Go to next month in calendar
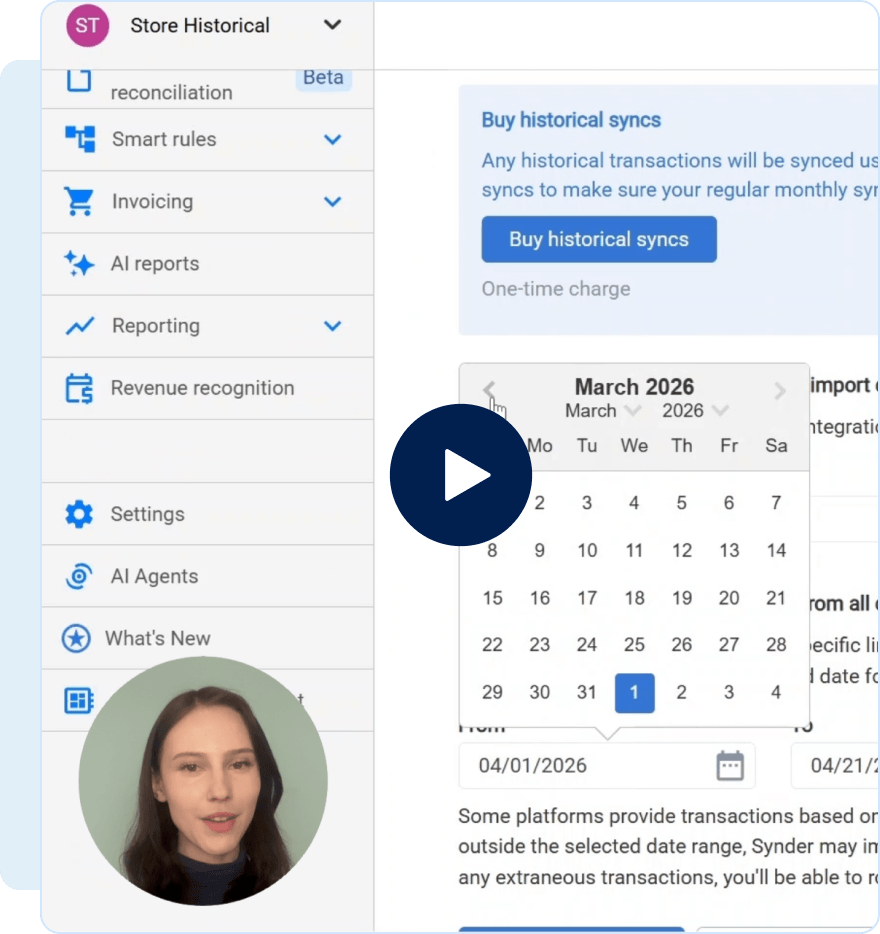 point(779,391)
